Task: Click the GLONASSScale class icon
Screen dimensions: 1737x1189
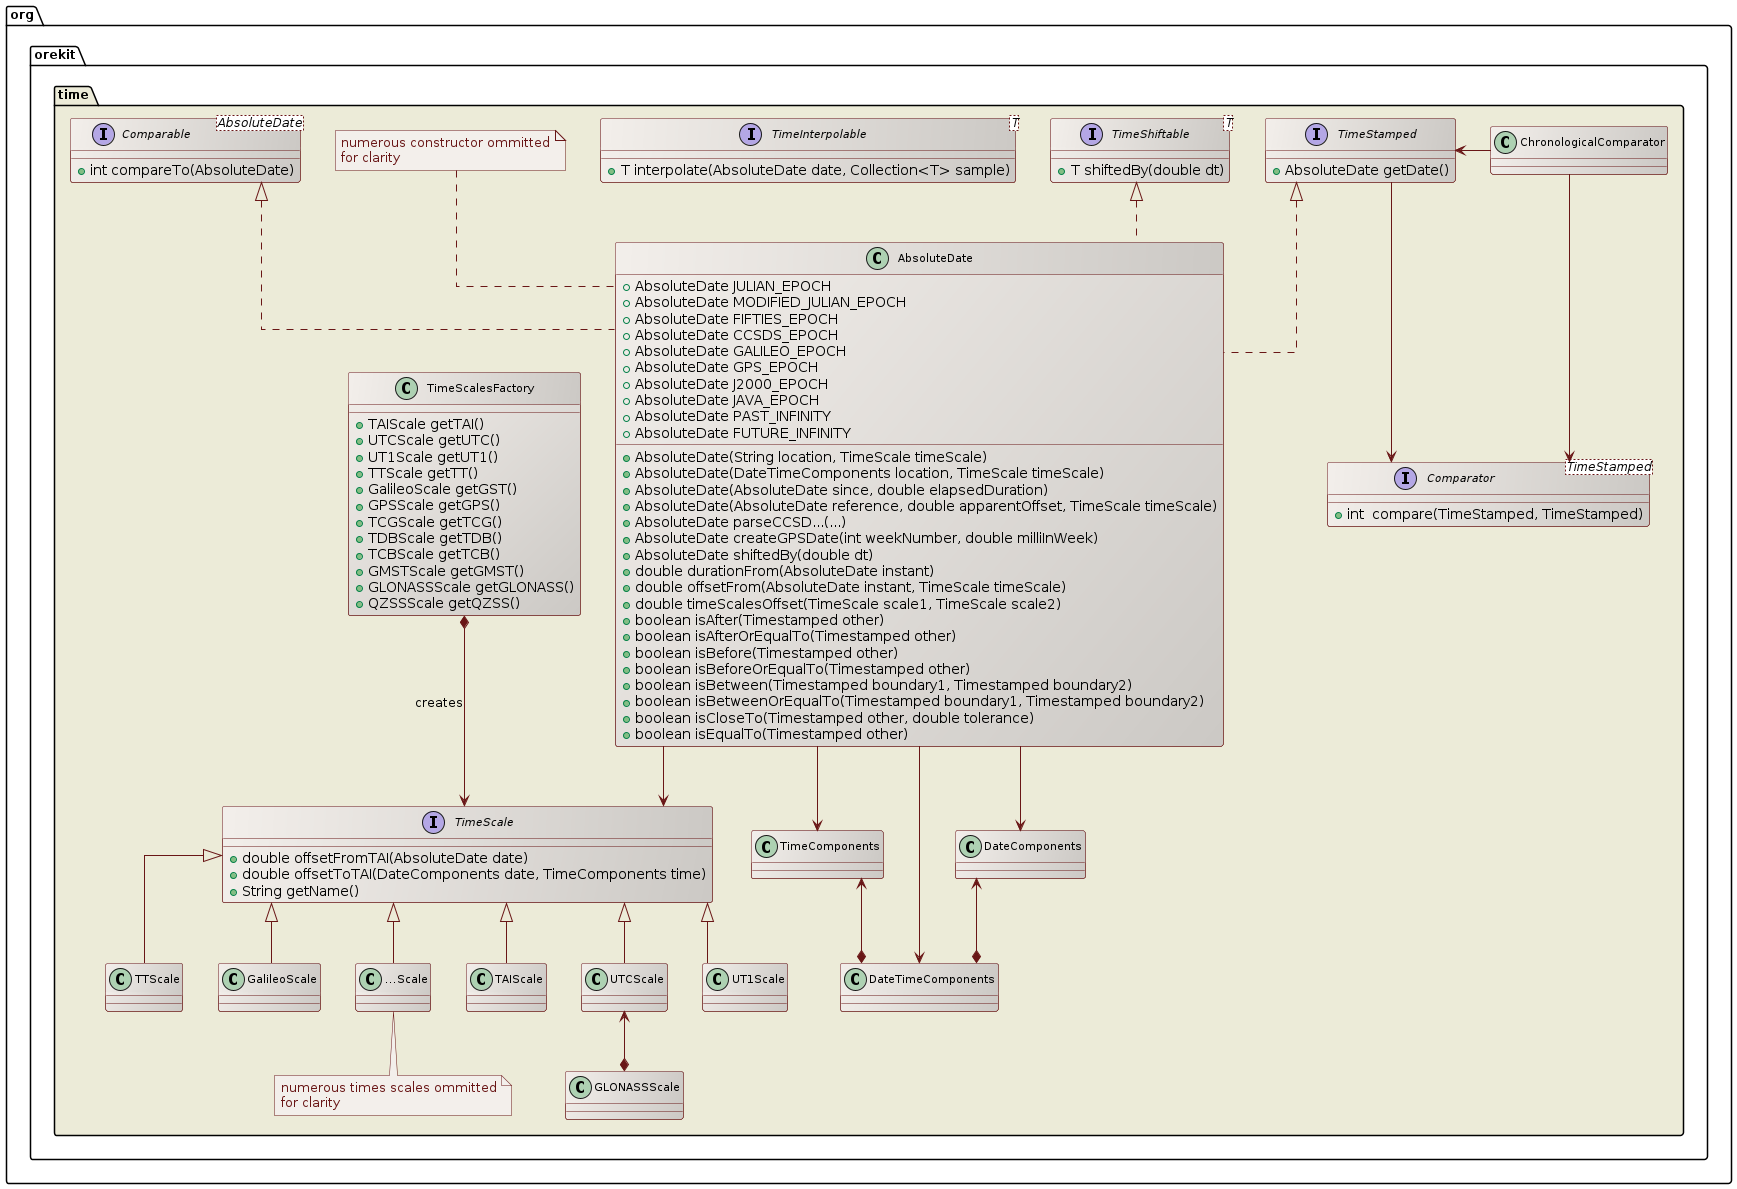Action: click(x=581, y=1086)
